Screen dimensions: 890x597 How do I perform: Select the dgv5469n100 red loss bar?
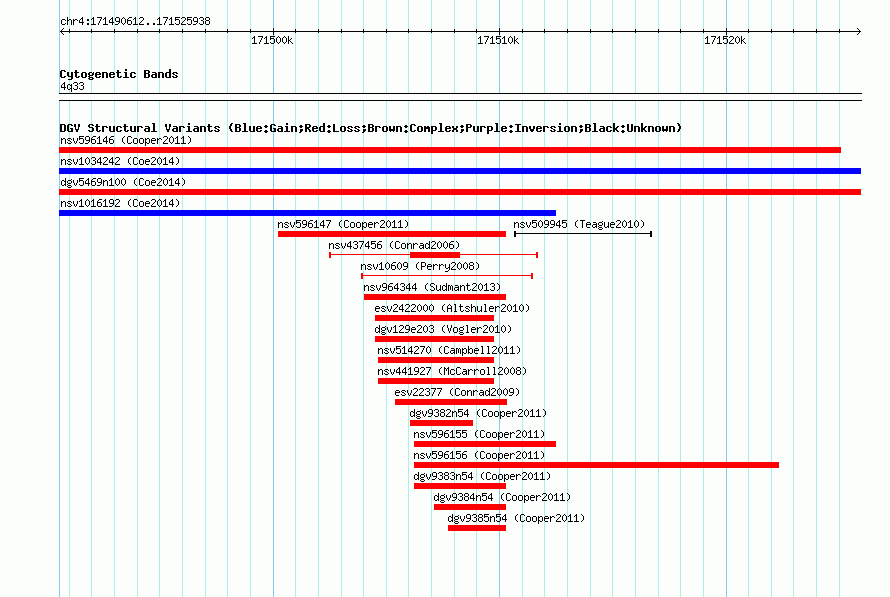(460, 192)
